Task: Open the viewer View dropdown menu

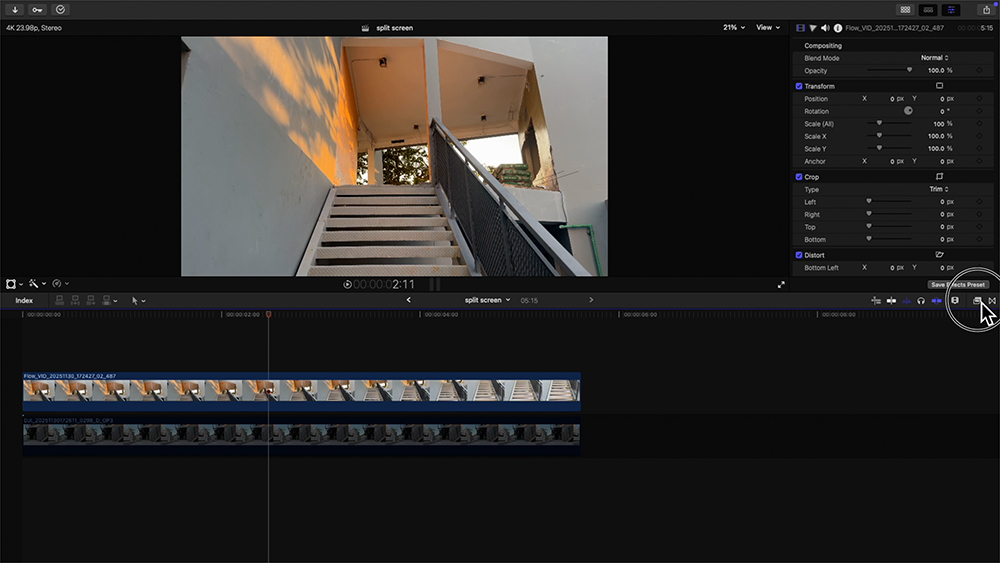Action: click(x=768, y=28)
